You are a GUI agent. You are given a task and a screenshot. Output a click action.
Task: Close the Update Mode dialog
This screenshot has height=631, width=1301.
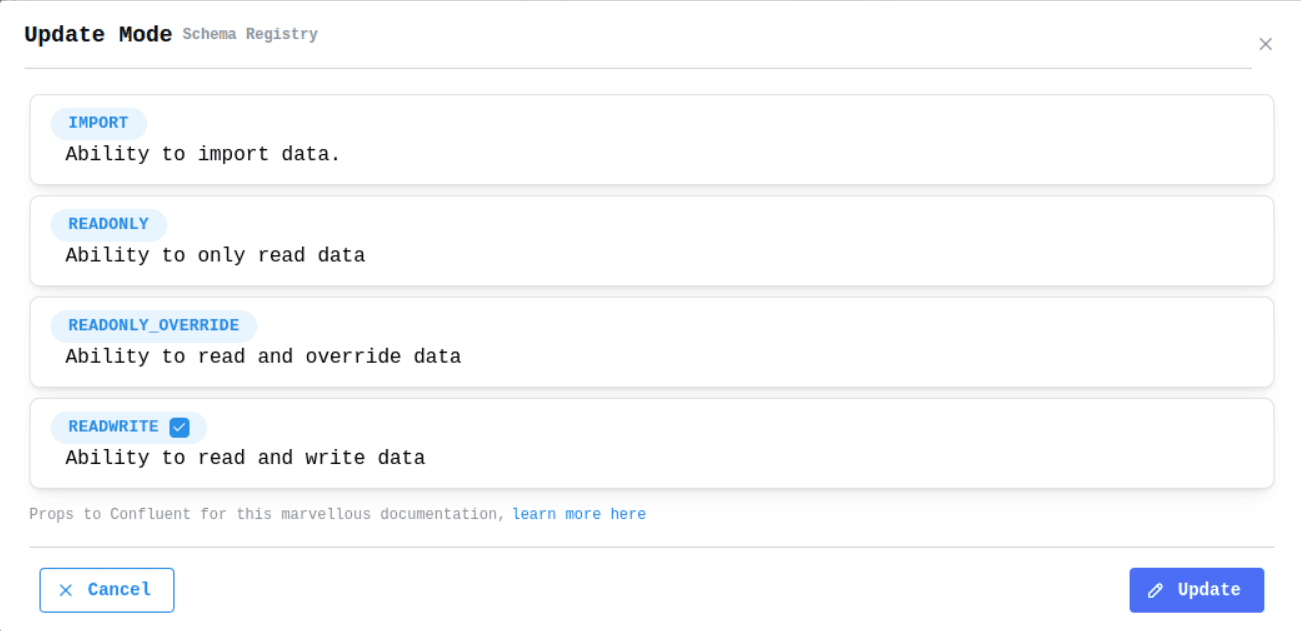point(1265,44)
